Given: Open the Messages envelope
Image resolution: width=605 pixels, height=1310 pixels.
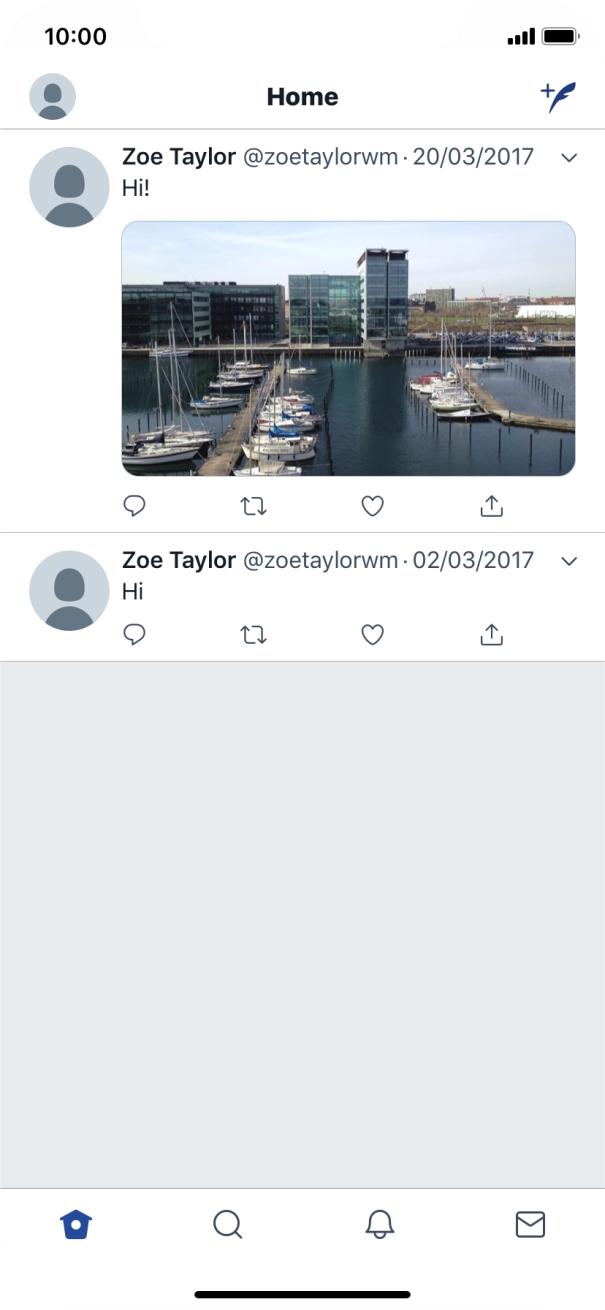Looking at the screenshot, I should (x=529, y=1223).
